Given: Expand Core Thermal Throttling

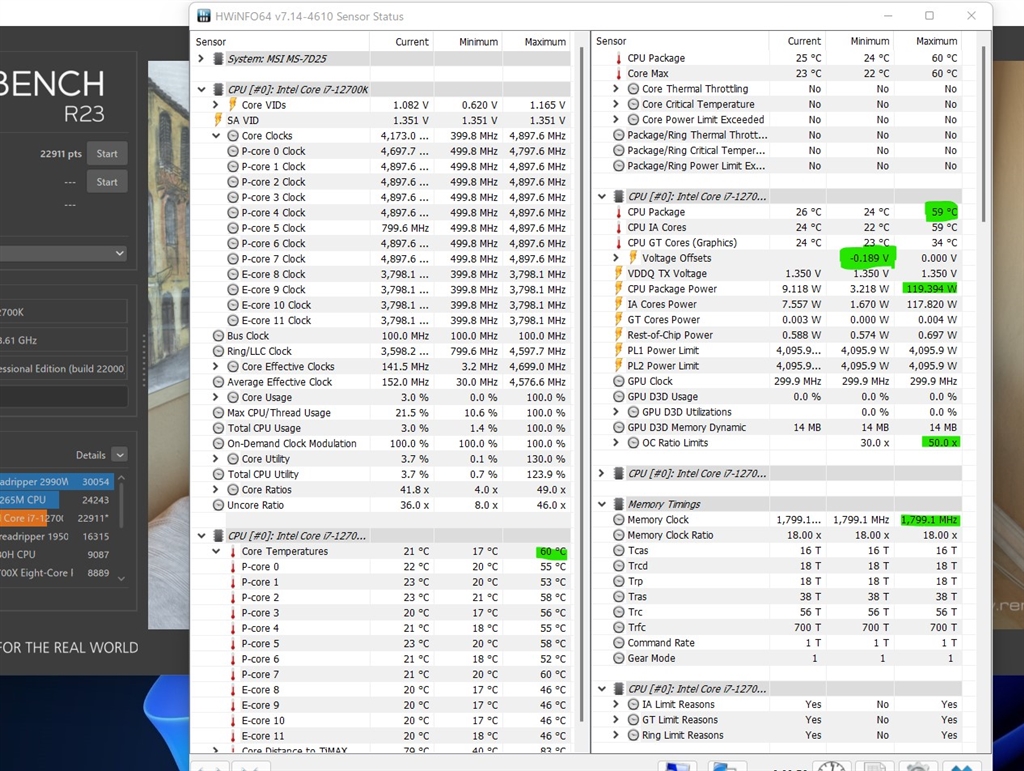Looking at the screenshot, I should pyautogui.click(x=616, y=89).
